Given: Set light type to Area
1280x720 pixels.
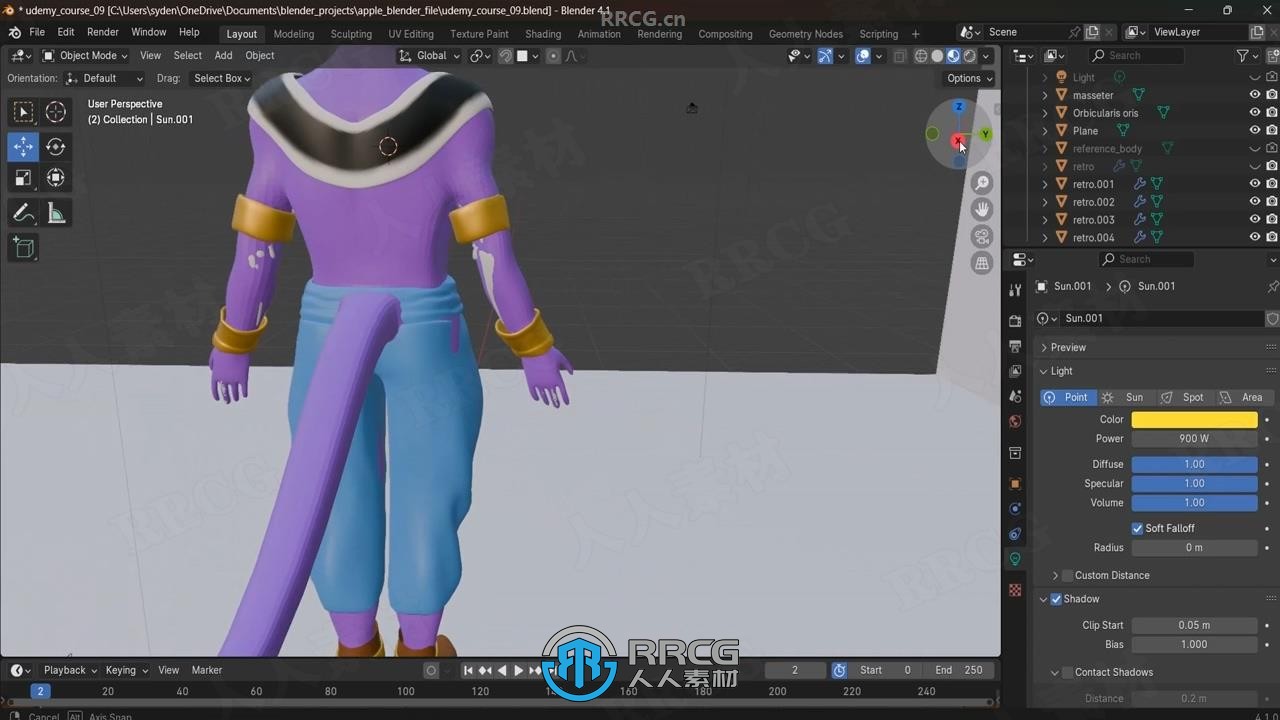Looking at the screenshot, I should tap(1242, 397).
